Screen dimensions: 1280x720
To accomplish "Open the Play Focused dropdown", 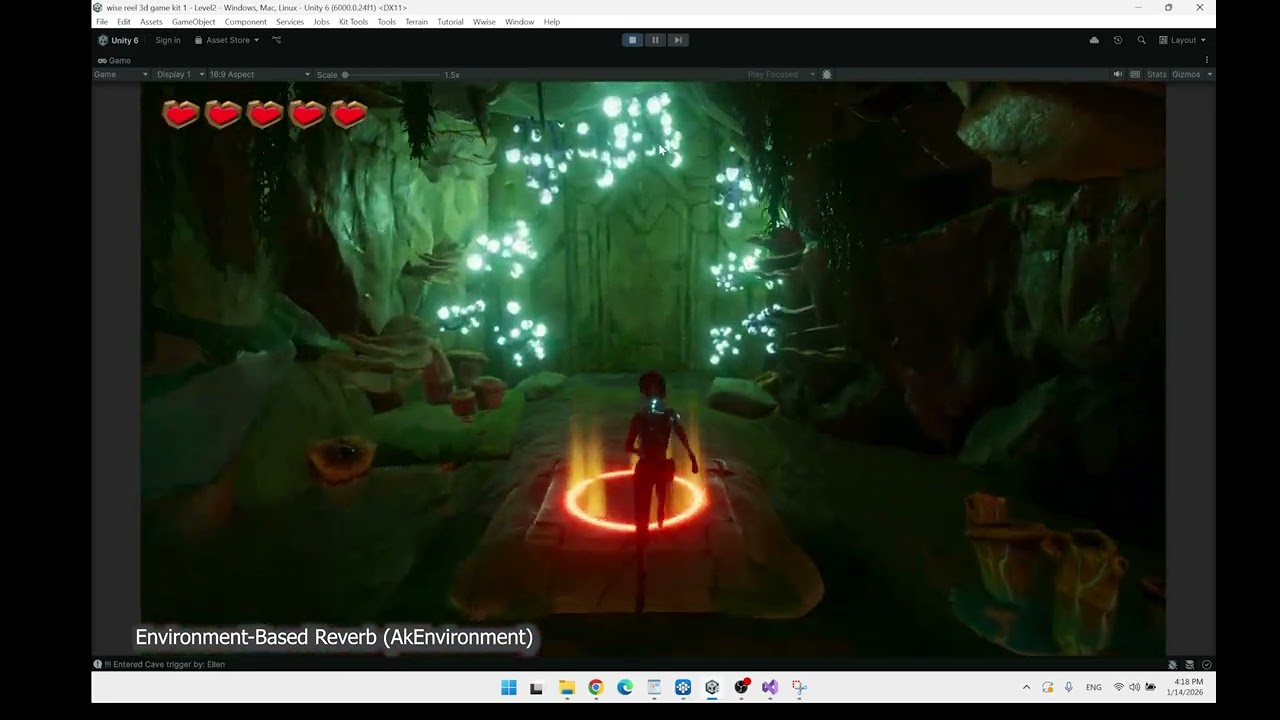I will coord(781,75).
